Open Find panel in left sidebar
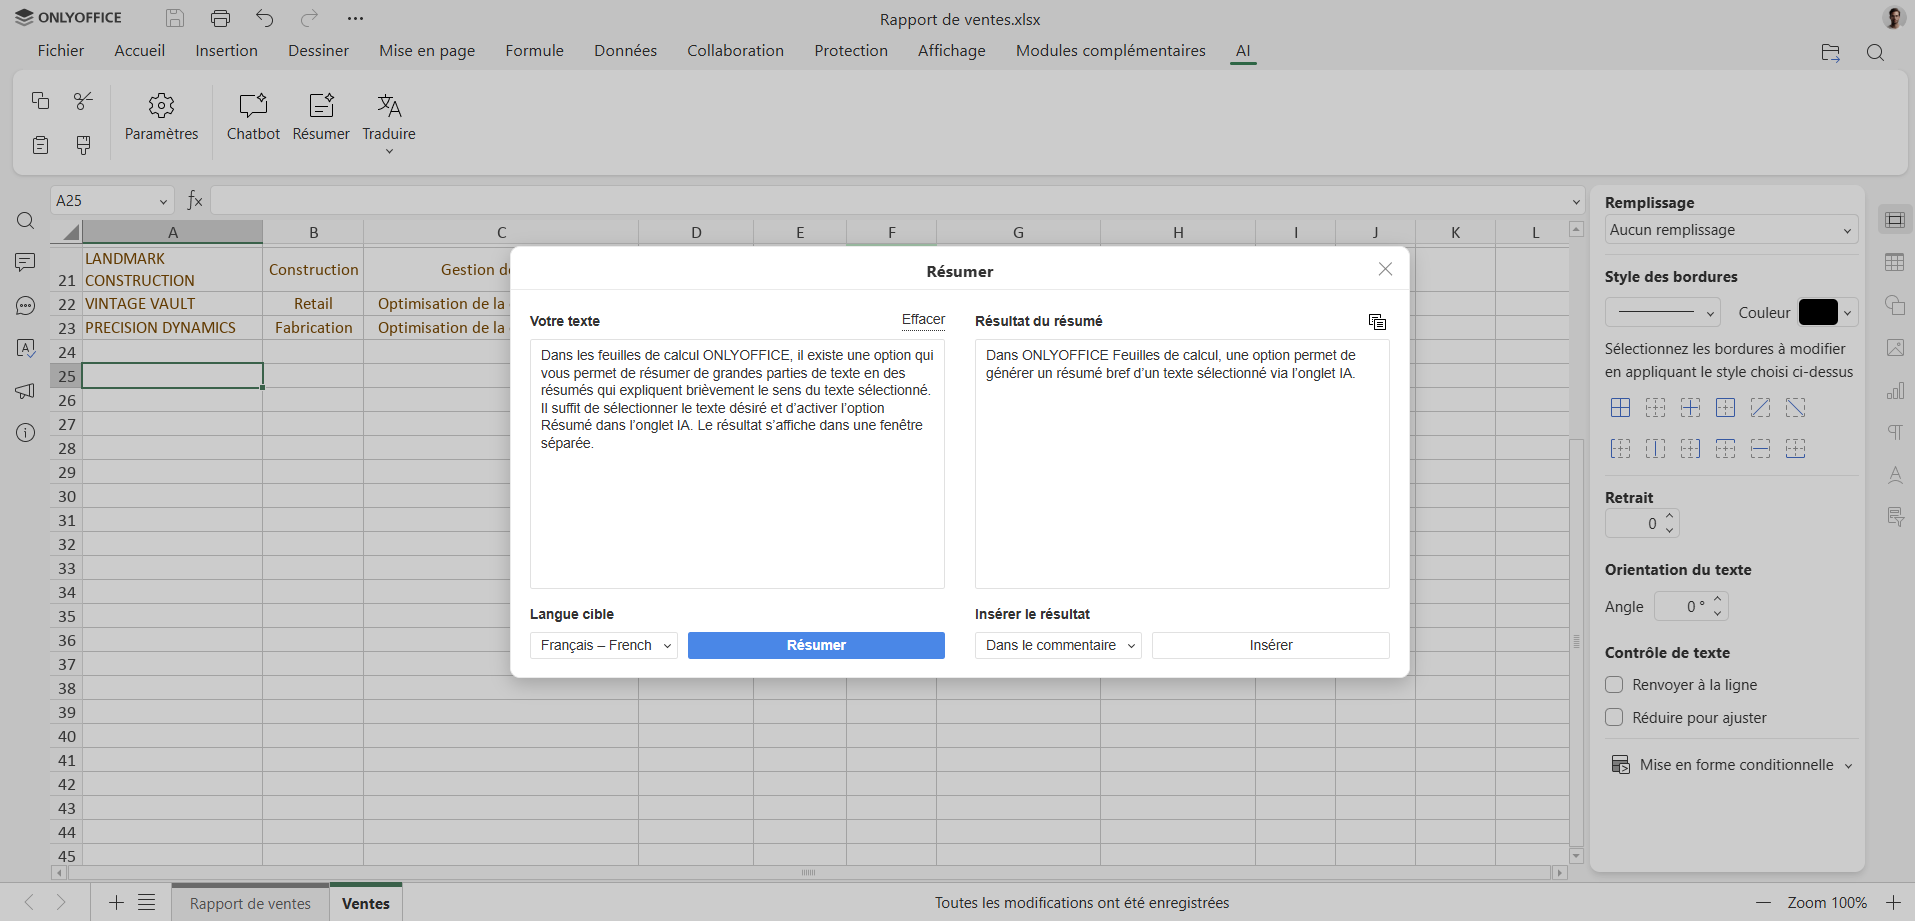The height and width of the screenshot is (921, 1915). pyautogui.click(x=26, y=221)
